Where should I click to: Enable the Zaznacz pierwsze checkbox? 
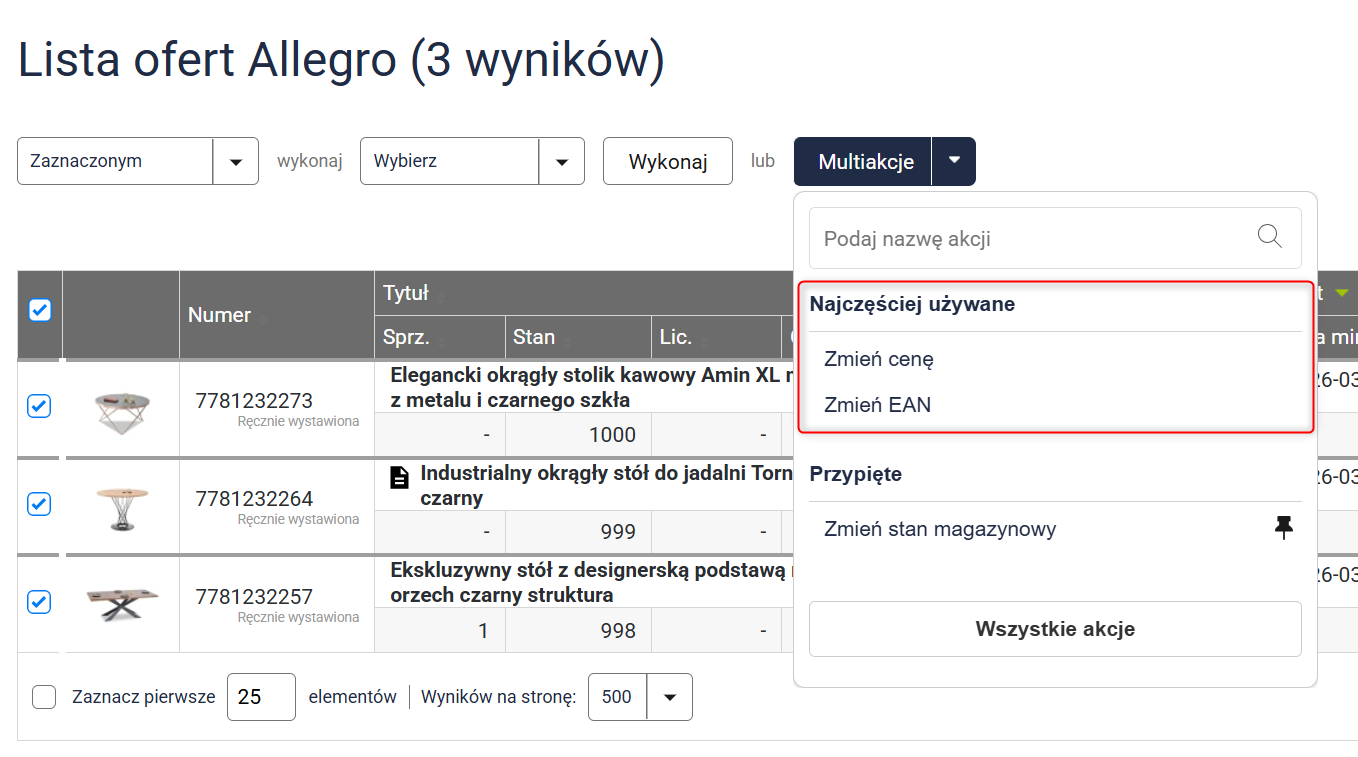coord(44,697)
